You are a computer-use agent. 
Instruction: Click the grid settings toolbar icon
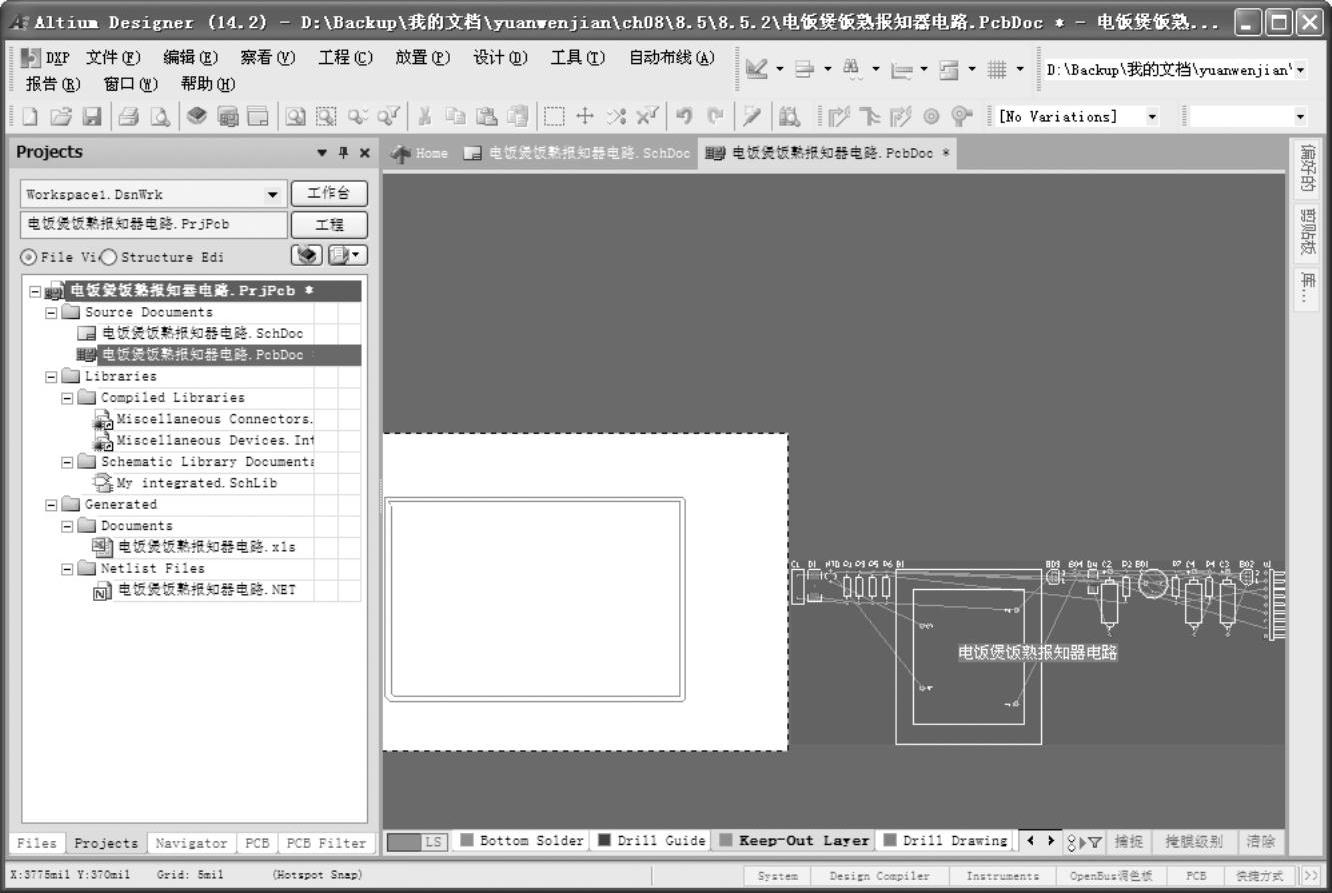click(x=997, y=69)
